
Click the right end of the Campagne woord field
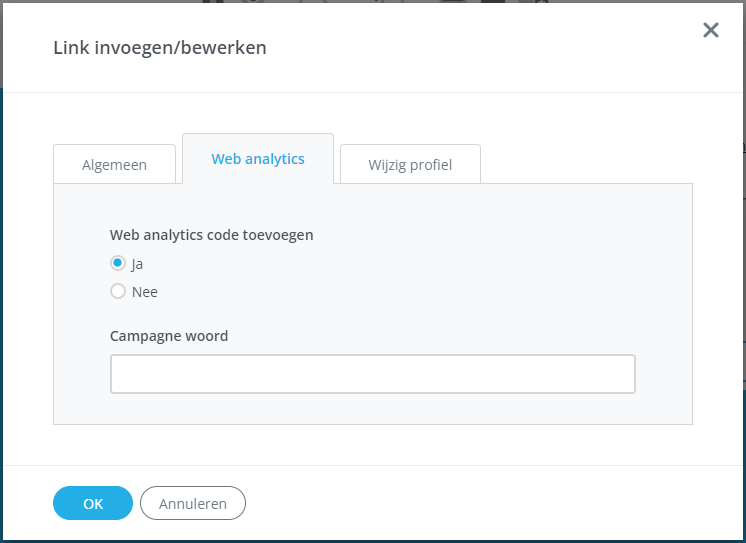[620, 374]
